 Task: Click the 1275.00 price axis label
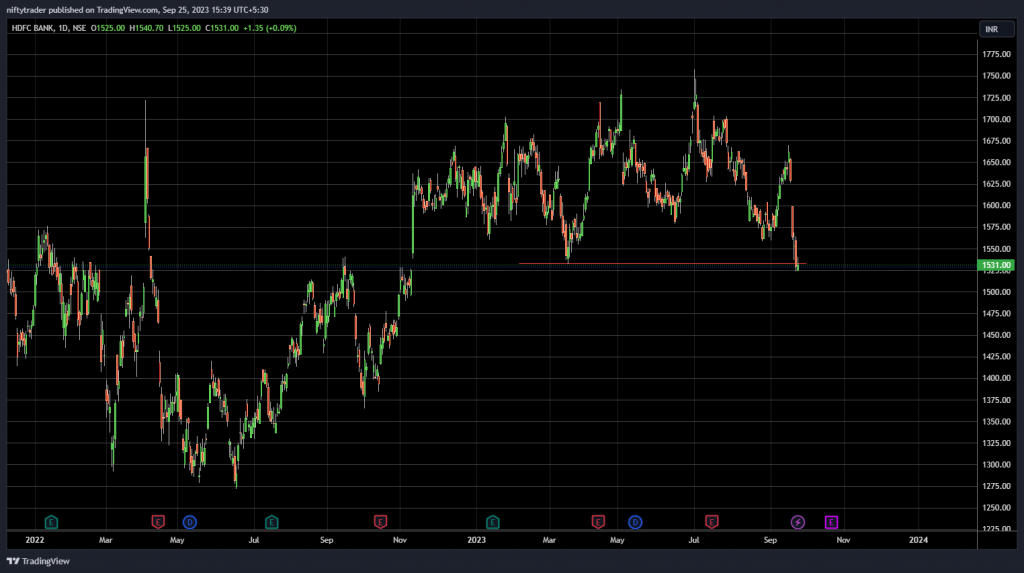point(997,486)
